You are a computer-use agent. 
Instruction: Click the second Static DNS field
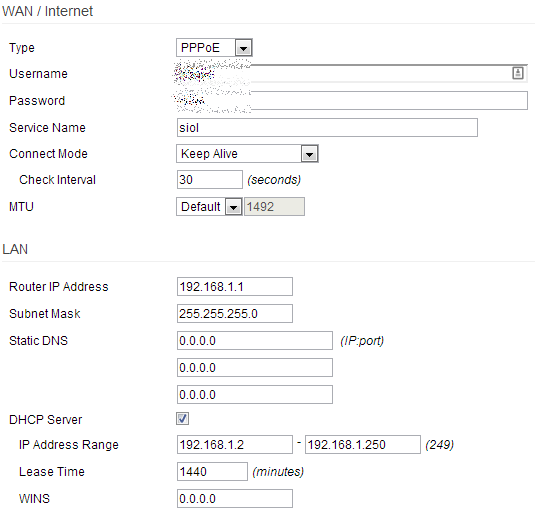click(x=255, y=367)
